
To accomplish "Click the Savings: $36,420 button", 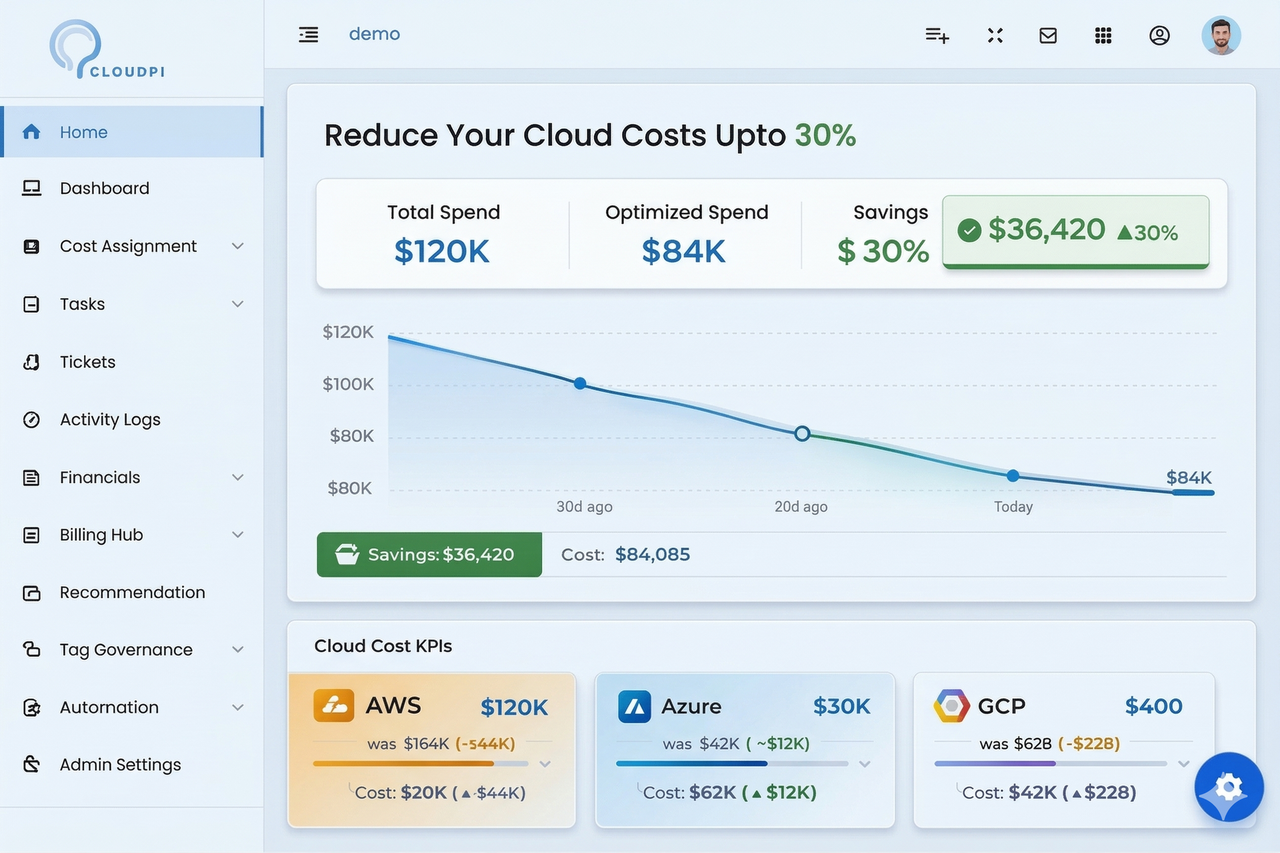I will point(428,554).
